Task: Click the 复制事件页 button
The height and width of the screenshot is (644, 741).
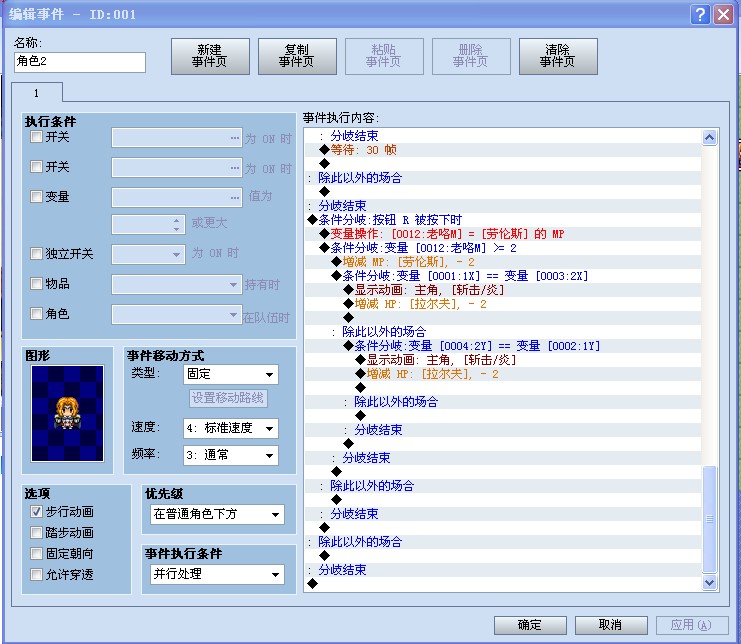Action: pyautogui.click(x=297, y=56)
